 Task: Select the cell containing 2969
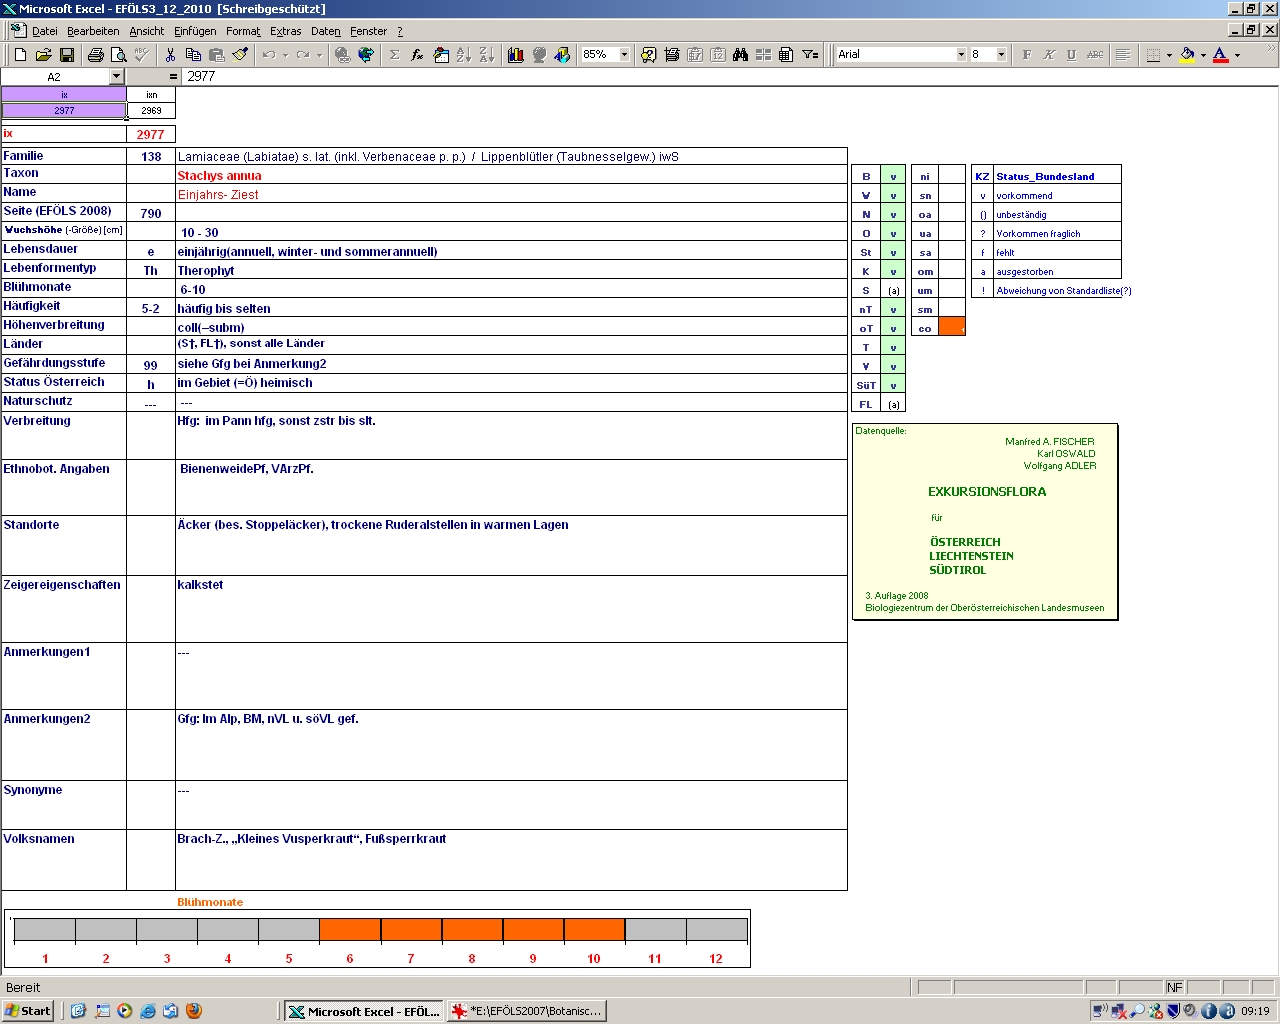151,110
